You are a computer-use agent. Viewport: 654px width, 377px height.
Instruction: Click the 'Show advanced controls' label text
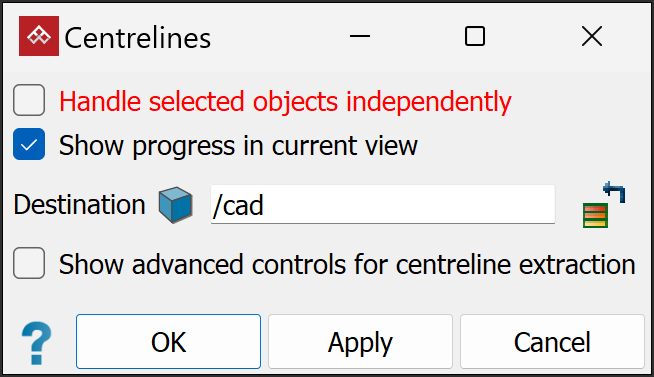(x=347, y=264)
